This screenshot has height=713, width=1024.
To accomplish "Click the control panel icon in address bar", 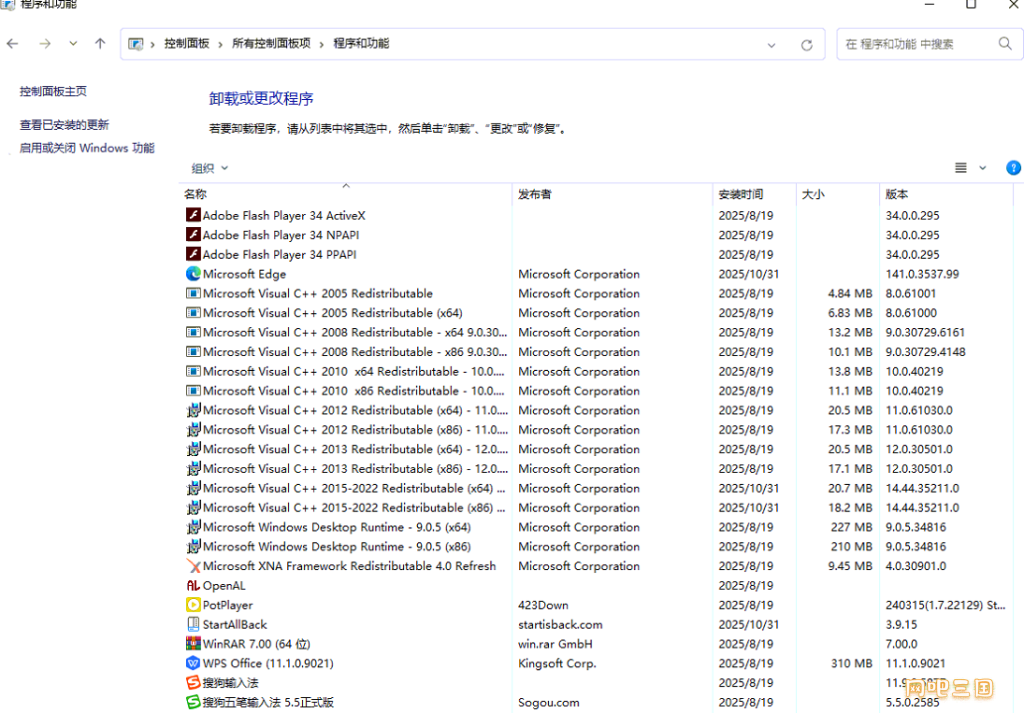I will [135, 44].
